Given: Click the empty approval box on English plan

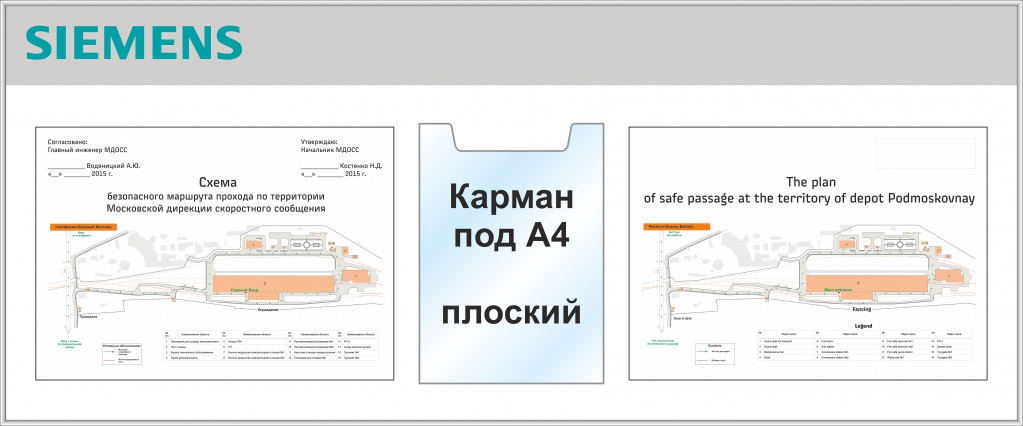Looking at the screenshot, I should point(926,153).
